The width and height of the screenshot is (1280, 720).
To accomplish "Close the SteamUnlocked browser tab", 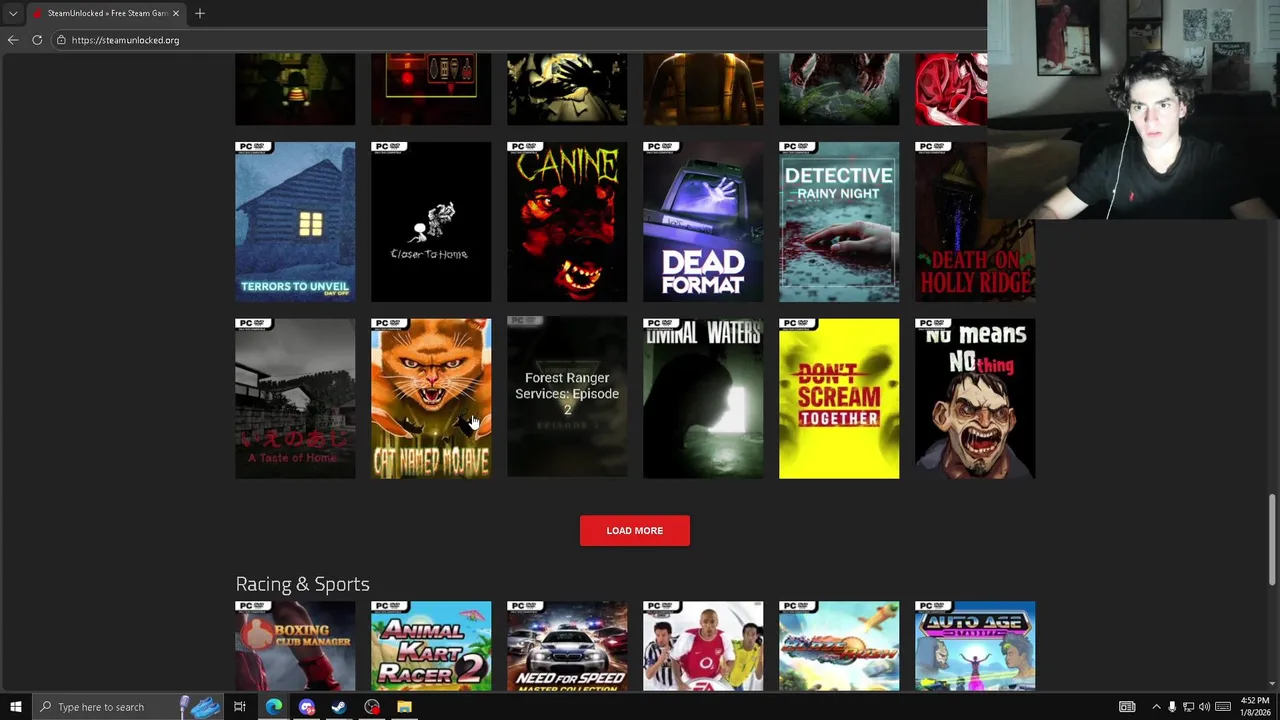I will tap(176, 13).
